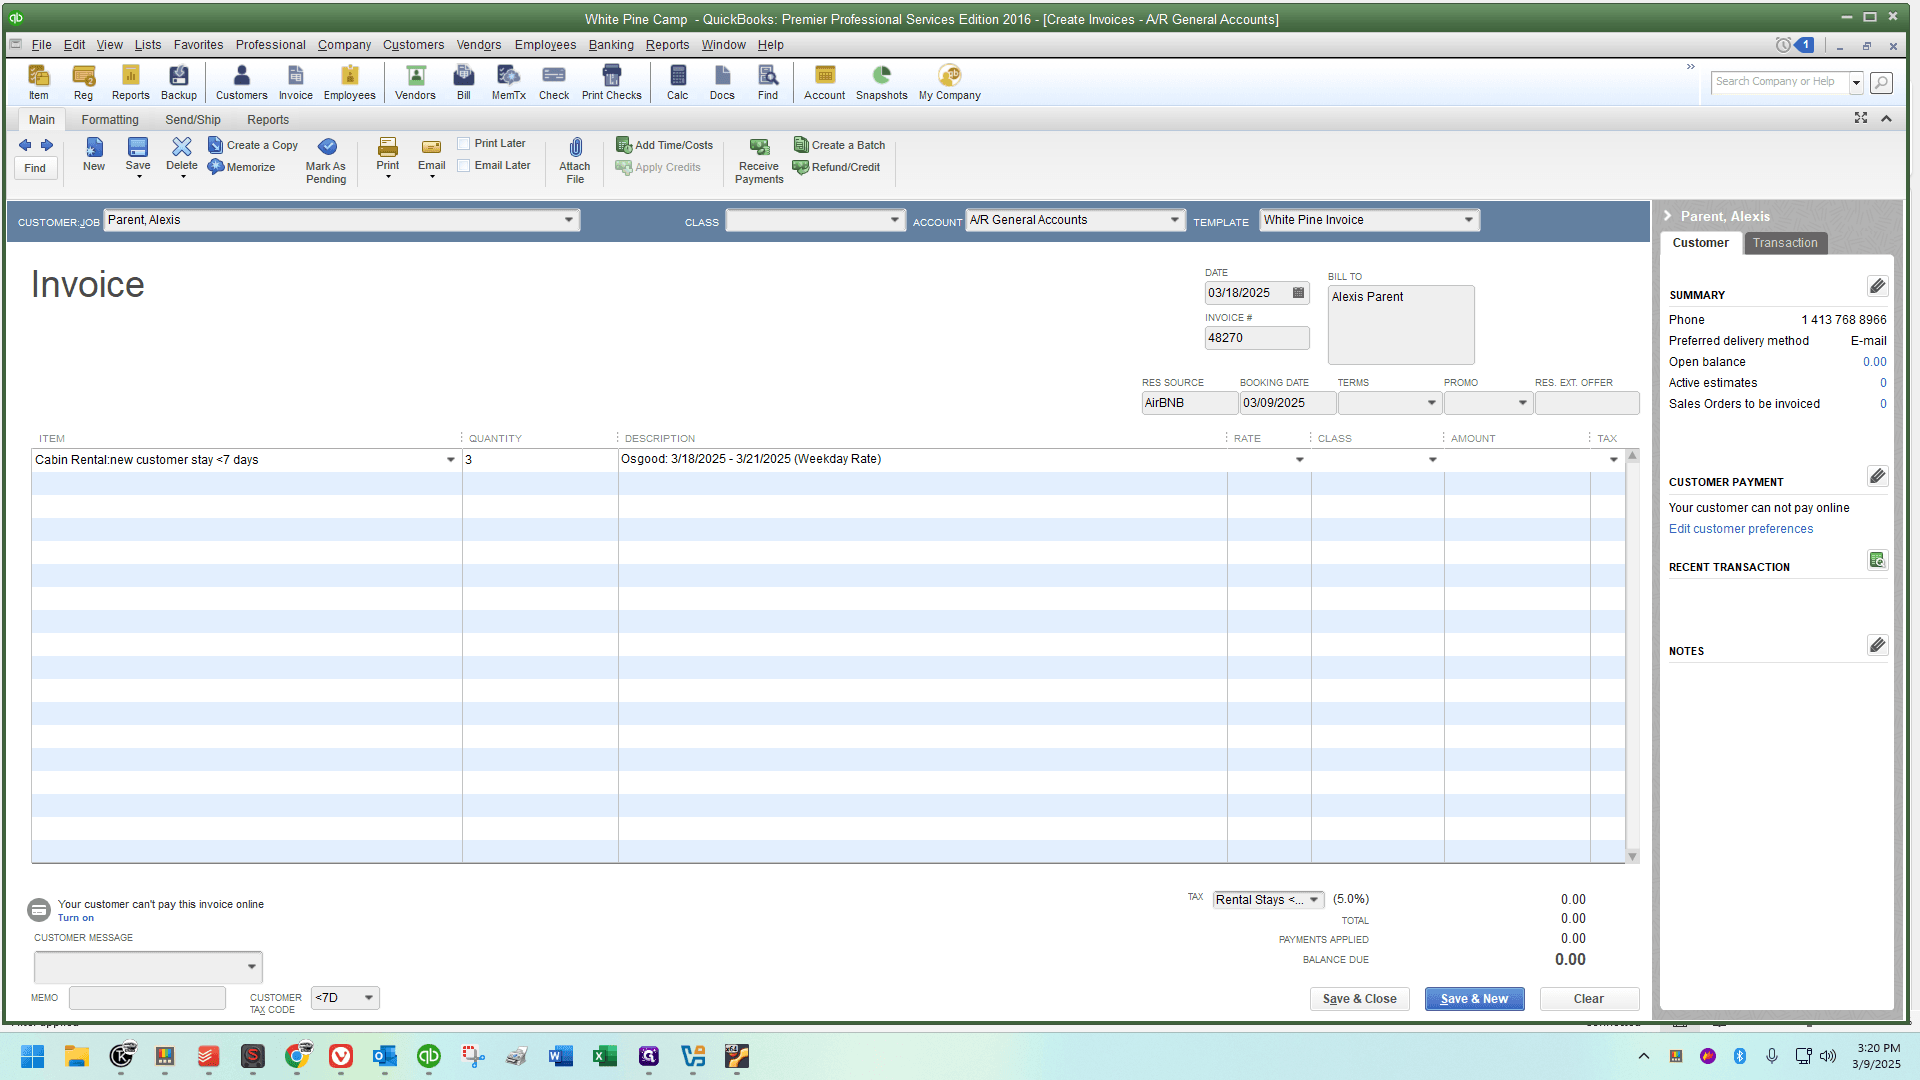This screenshot has width=1920, height=1080.
Task: Click into the Invoice # field
Action: click(x=1257, y=338)
